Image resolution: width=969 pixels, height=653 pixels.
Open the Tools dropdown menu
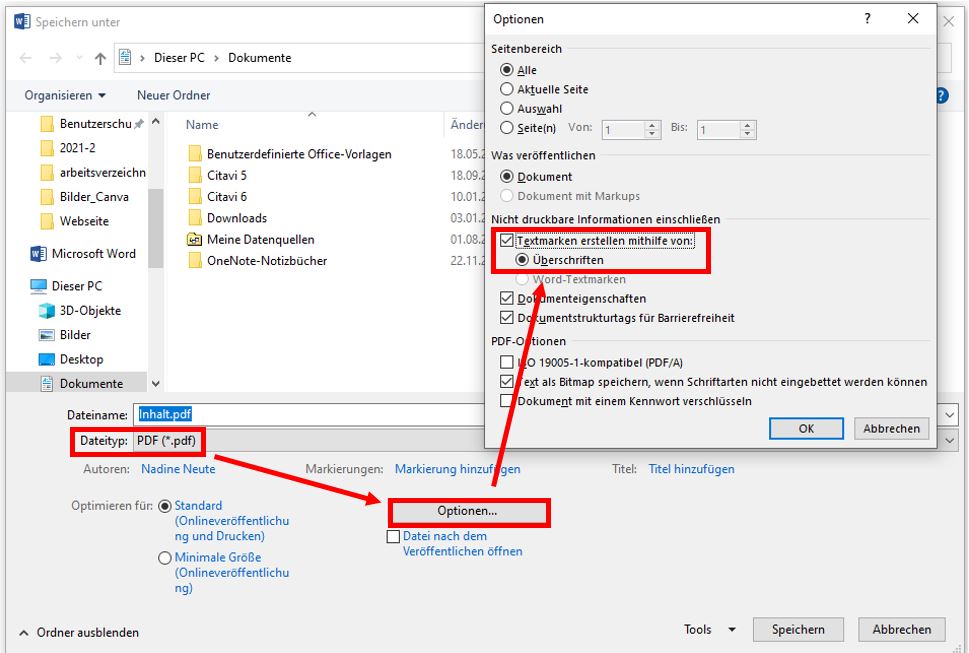click(x=709, y=630)
